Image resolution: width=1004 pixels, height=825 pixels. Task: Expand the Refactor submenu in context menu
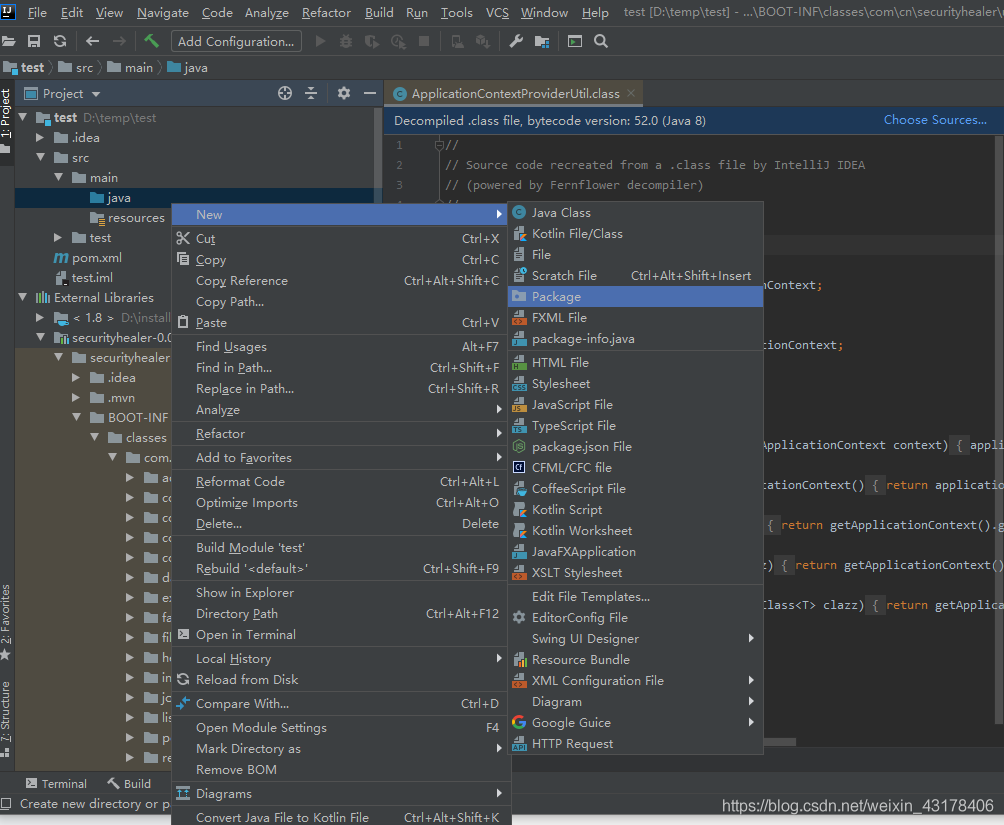pyautogui.click(x=339, y=434)
